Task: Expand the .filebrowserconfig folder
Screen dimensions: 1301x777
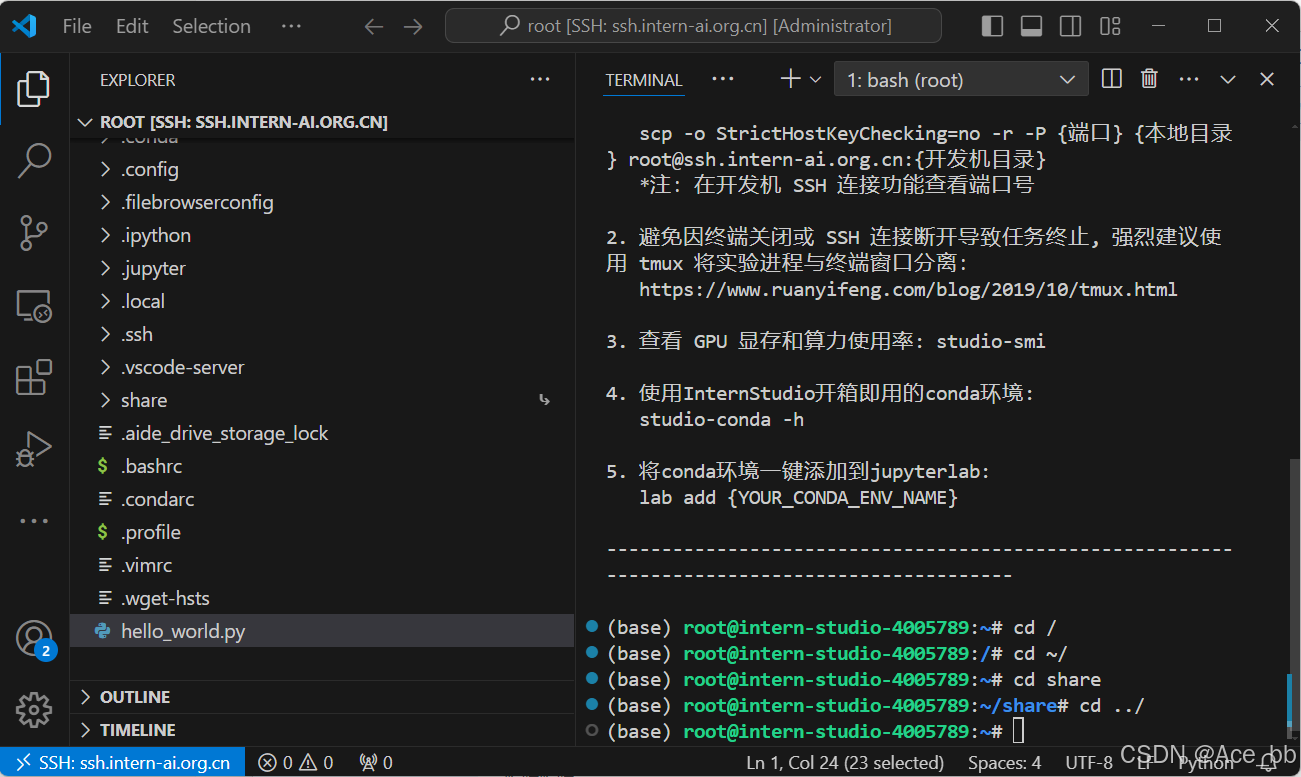Action: 322,202
